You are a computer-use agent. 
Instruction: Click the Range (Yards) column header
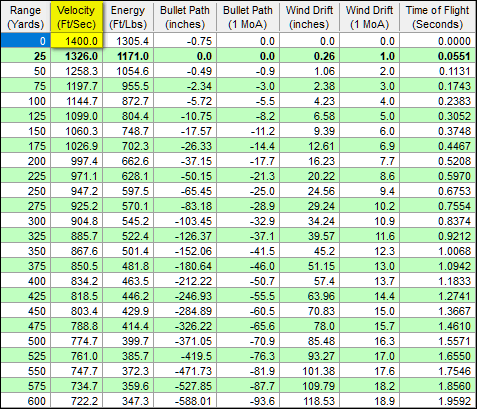tap(26, 17)
